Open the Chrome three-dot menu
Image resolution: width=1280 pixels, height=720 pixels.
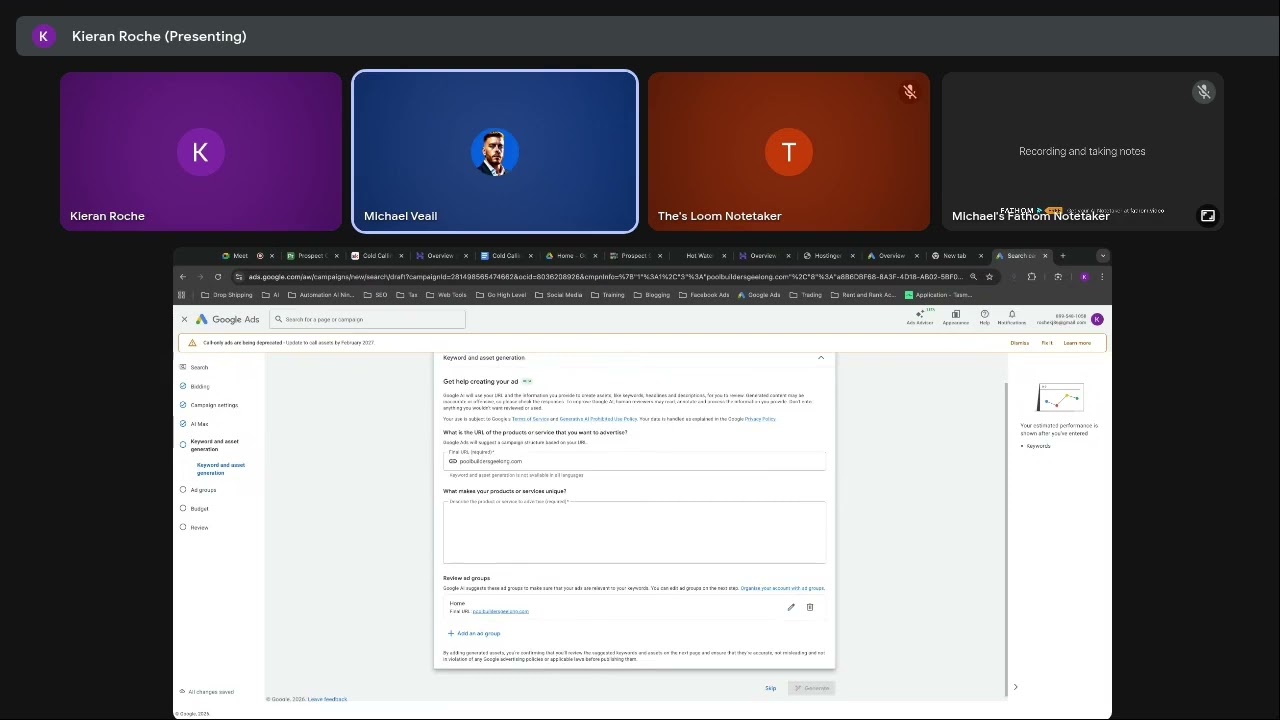tap(1102, 277)
